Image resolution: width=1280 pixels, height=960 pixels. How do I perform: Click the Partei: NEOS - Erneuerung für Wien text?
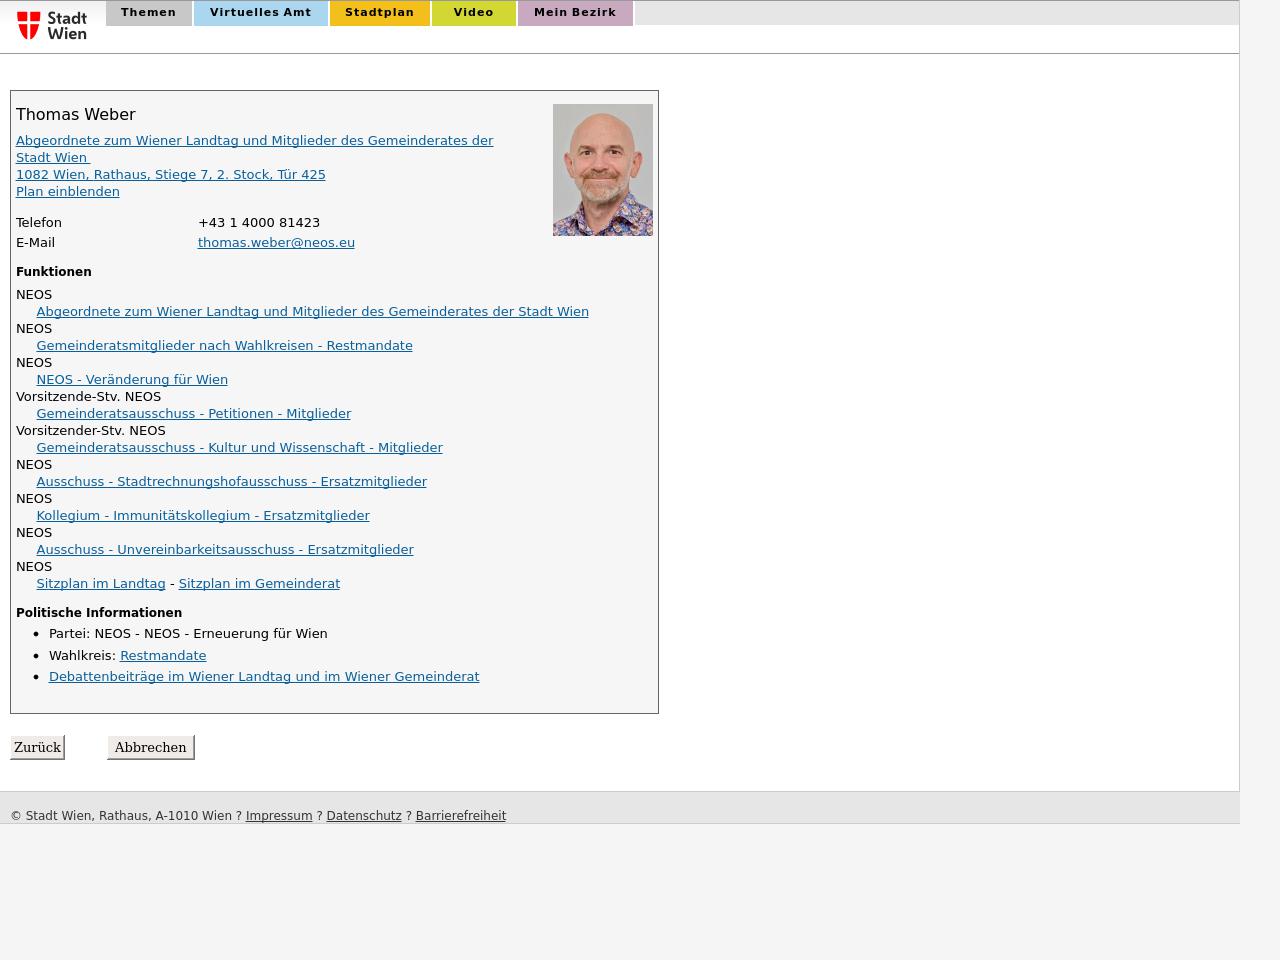pos(188,633)
